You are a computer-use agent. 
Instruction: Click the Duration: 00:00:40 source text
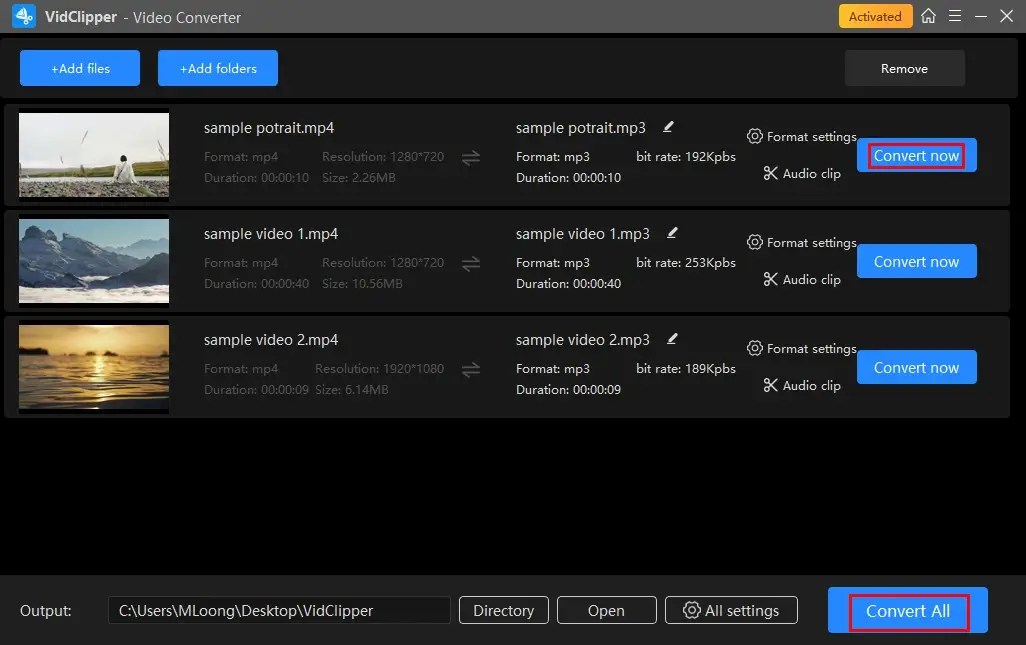tap(256, 283)
